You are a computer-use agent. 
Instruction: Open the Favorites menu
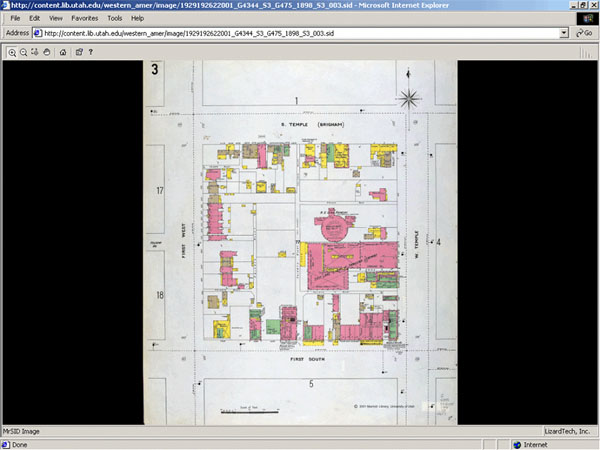pos(84,18)
